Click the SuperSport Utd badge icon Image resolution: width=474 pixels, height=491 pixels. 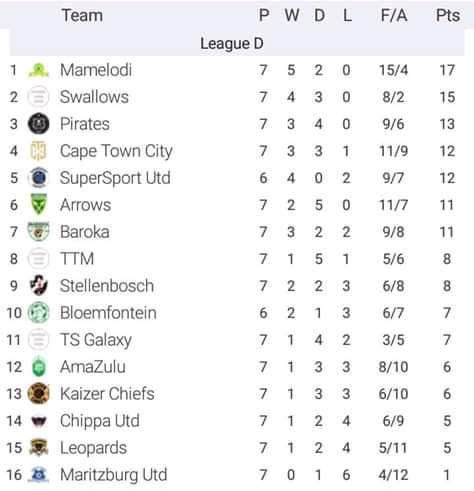[39, 178]
